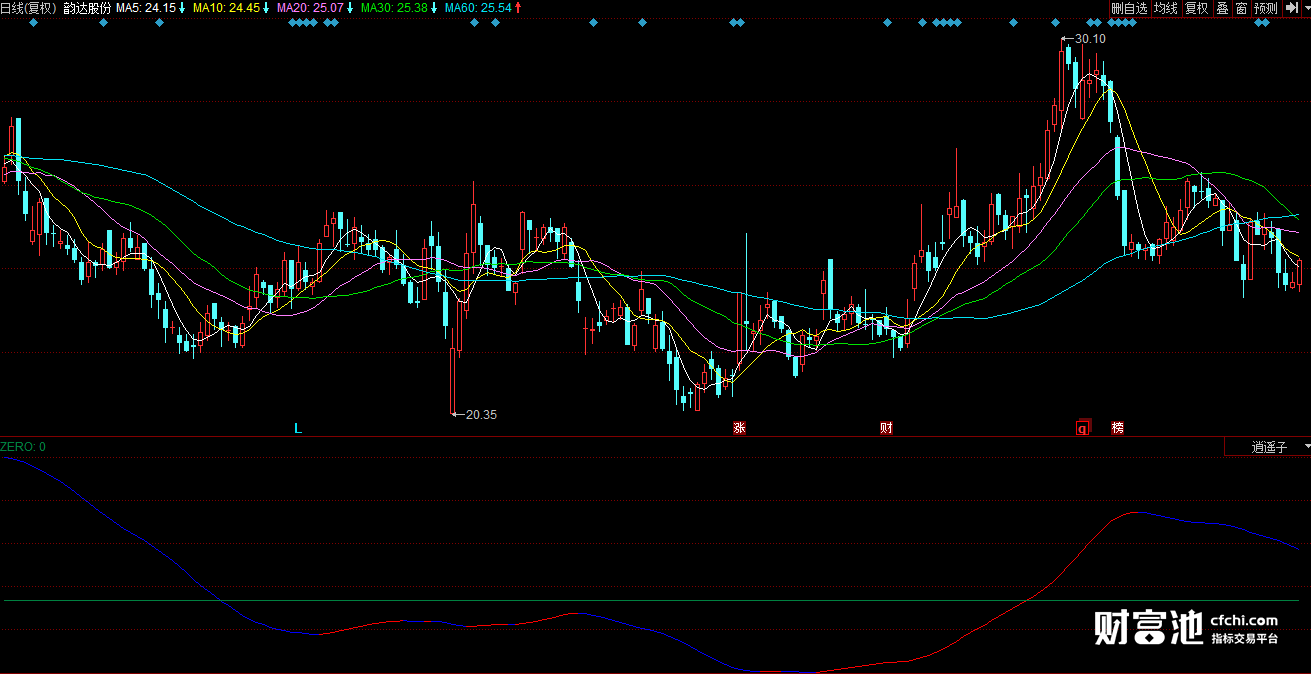The height and width of the screenshot is (674, 1311).
Task: Click the 涨 event marker icon
Action: pos(740,428)
